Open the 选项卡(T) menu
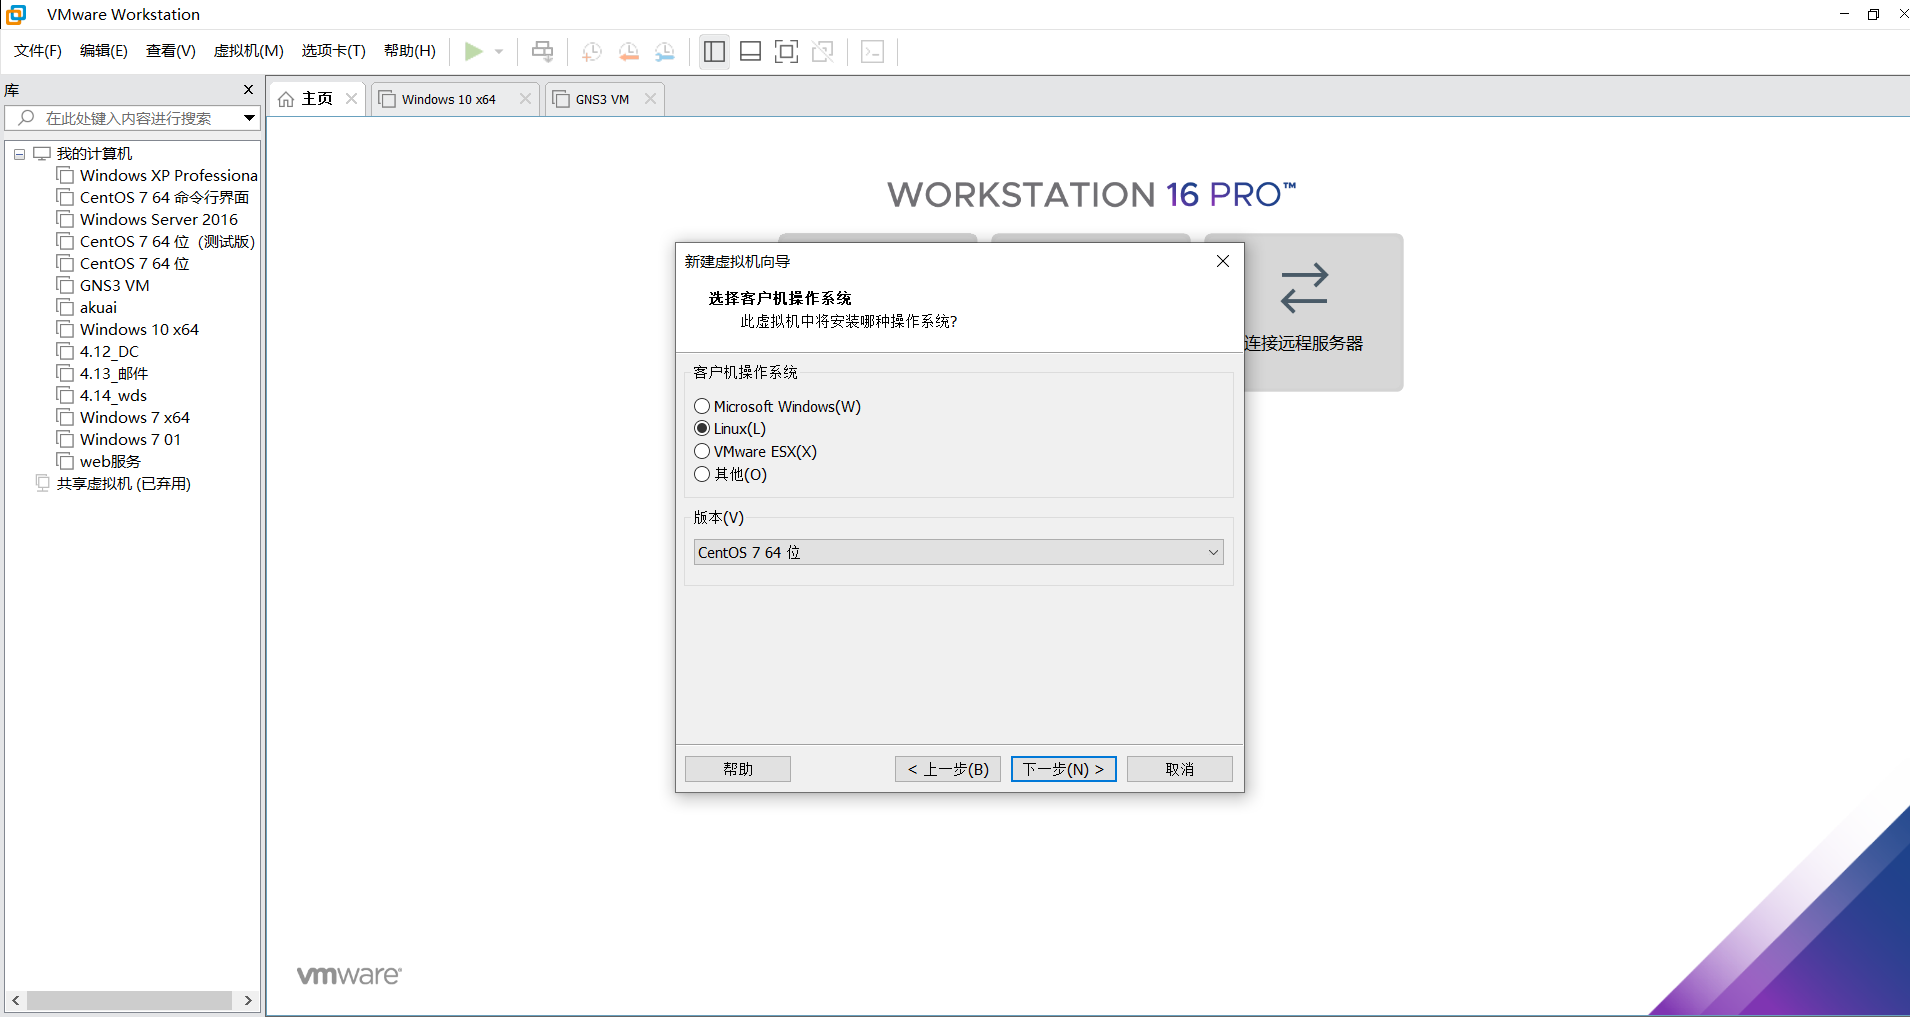The width and height of the screenshot is (1910, 1017). point(334,51)
